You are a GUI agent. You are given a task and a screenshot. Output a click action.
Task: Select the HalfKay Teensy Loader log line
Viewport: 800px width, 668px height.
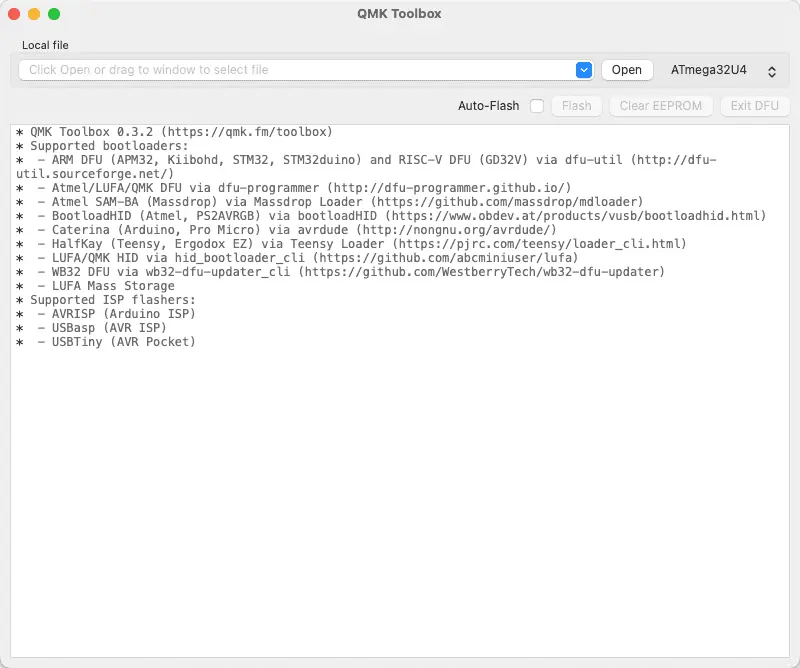351,244
